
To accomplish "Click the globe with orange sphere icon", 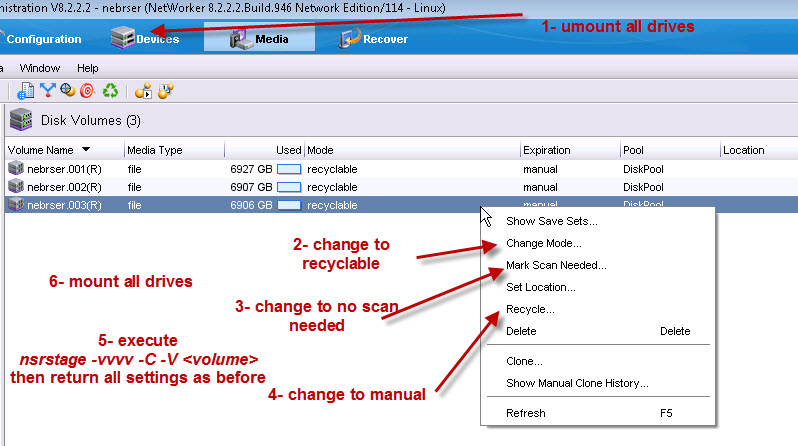I will pyautogui.click(x=67, y=91).
